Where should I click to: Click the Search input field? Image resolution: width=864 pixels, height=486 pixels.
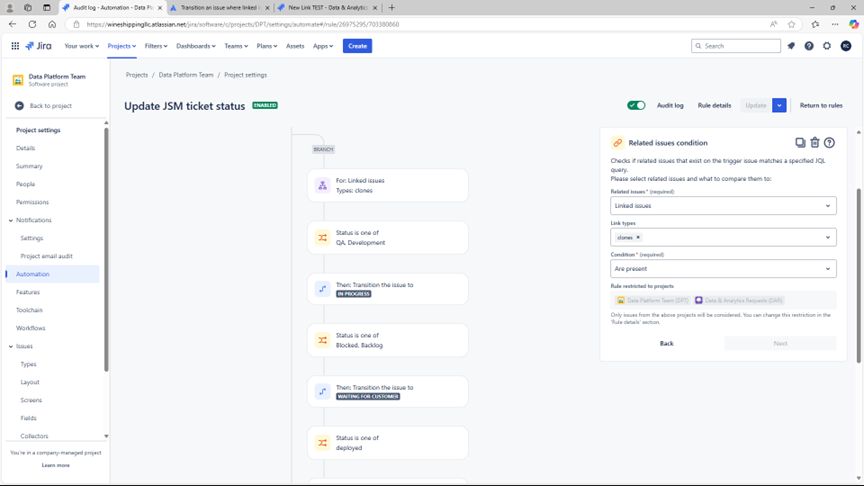tap(736, 46)
